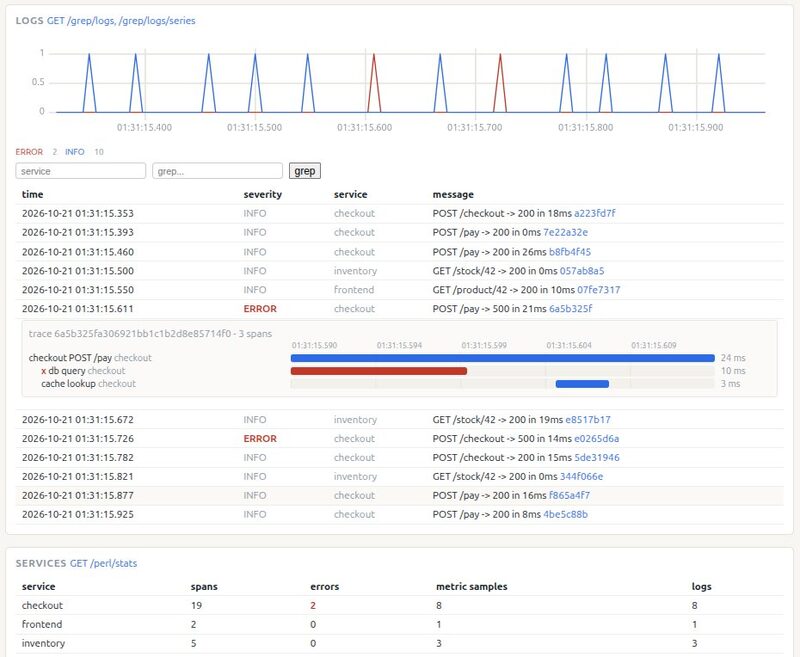The height and width of the screenshot is (657, 800).
Task: Open trace link b8fb4f45
Action: click(570, 252)
